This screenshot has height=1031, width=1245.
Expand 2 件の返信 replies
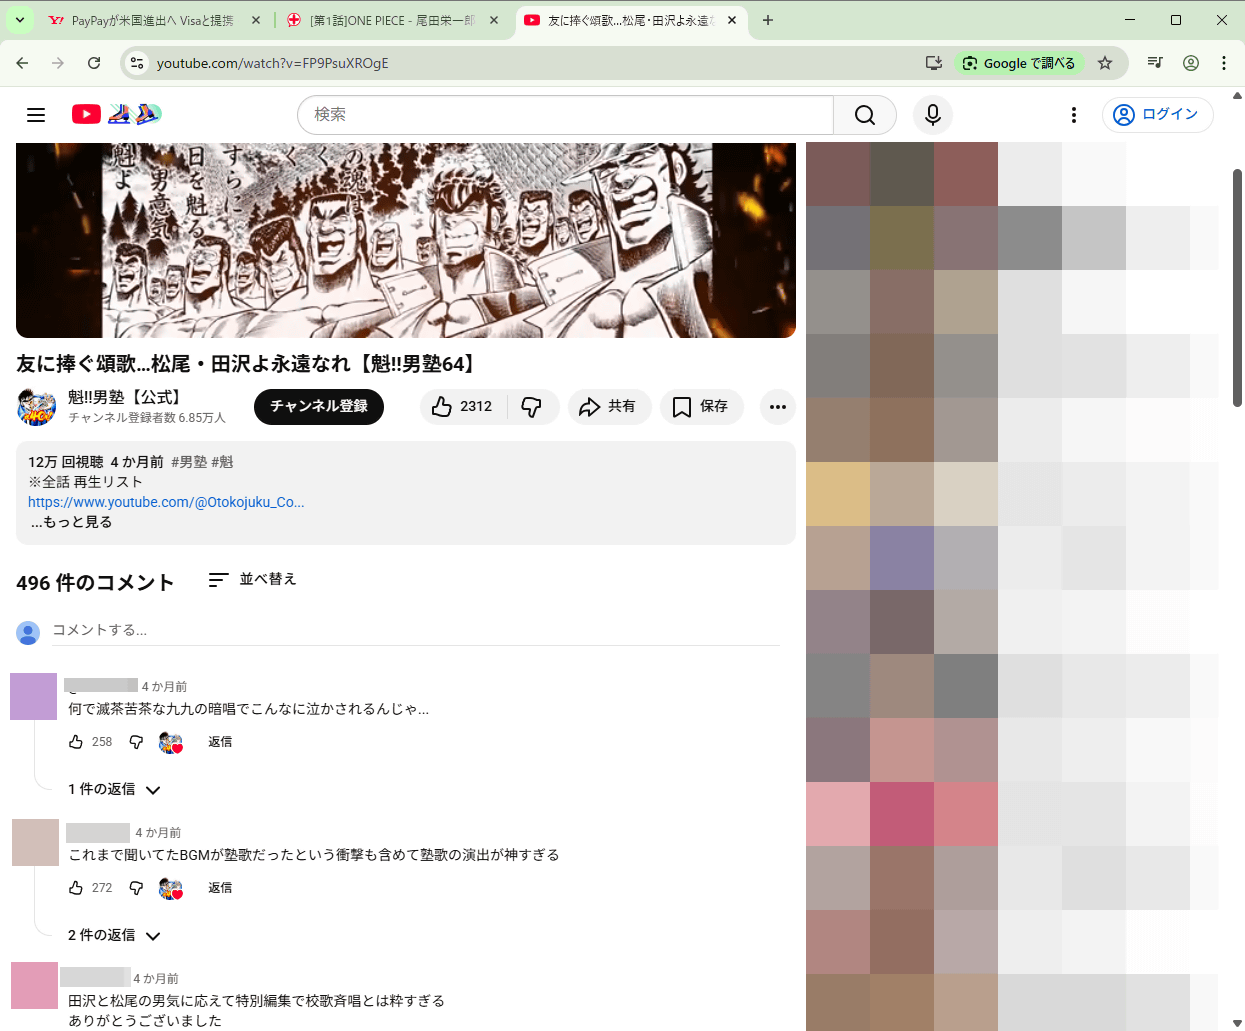114,936
